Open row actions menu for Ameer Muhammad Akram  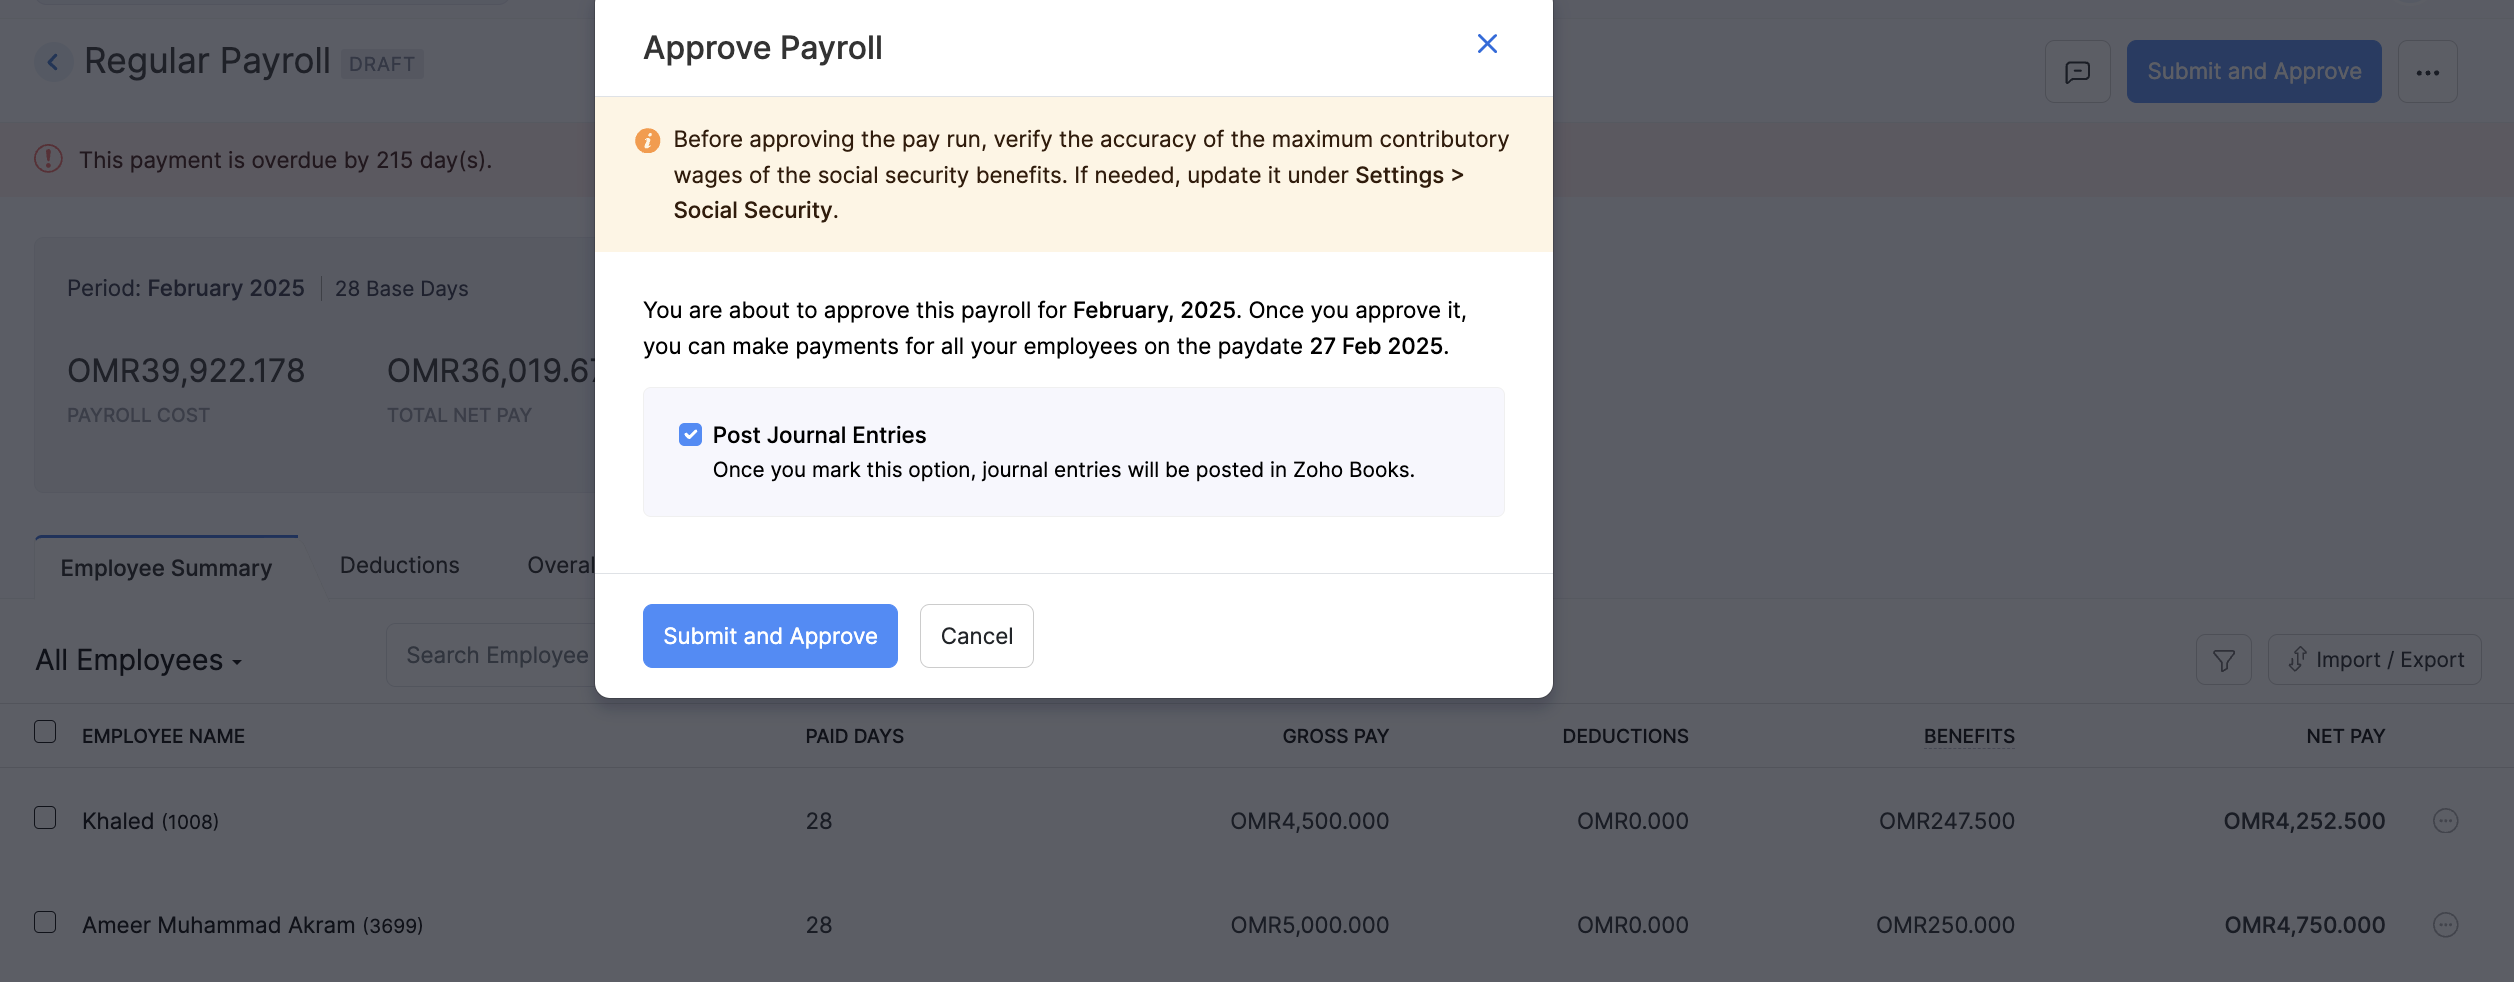[x=2446, y=925]
